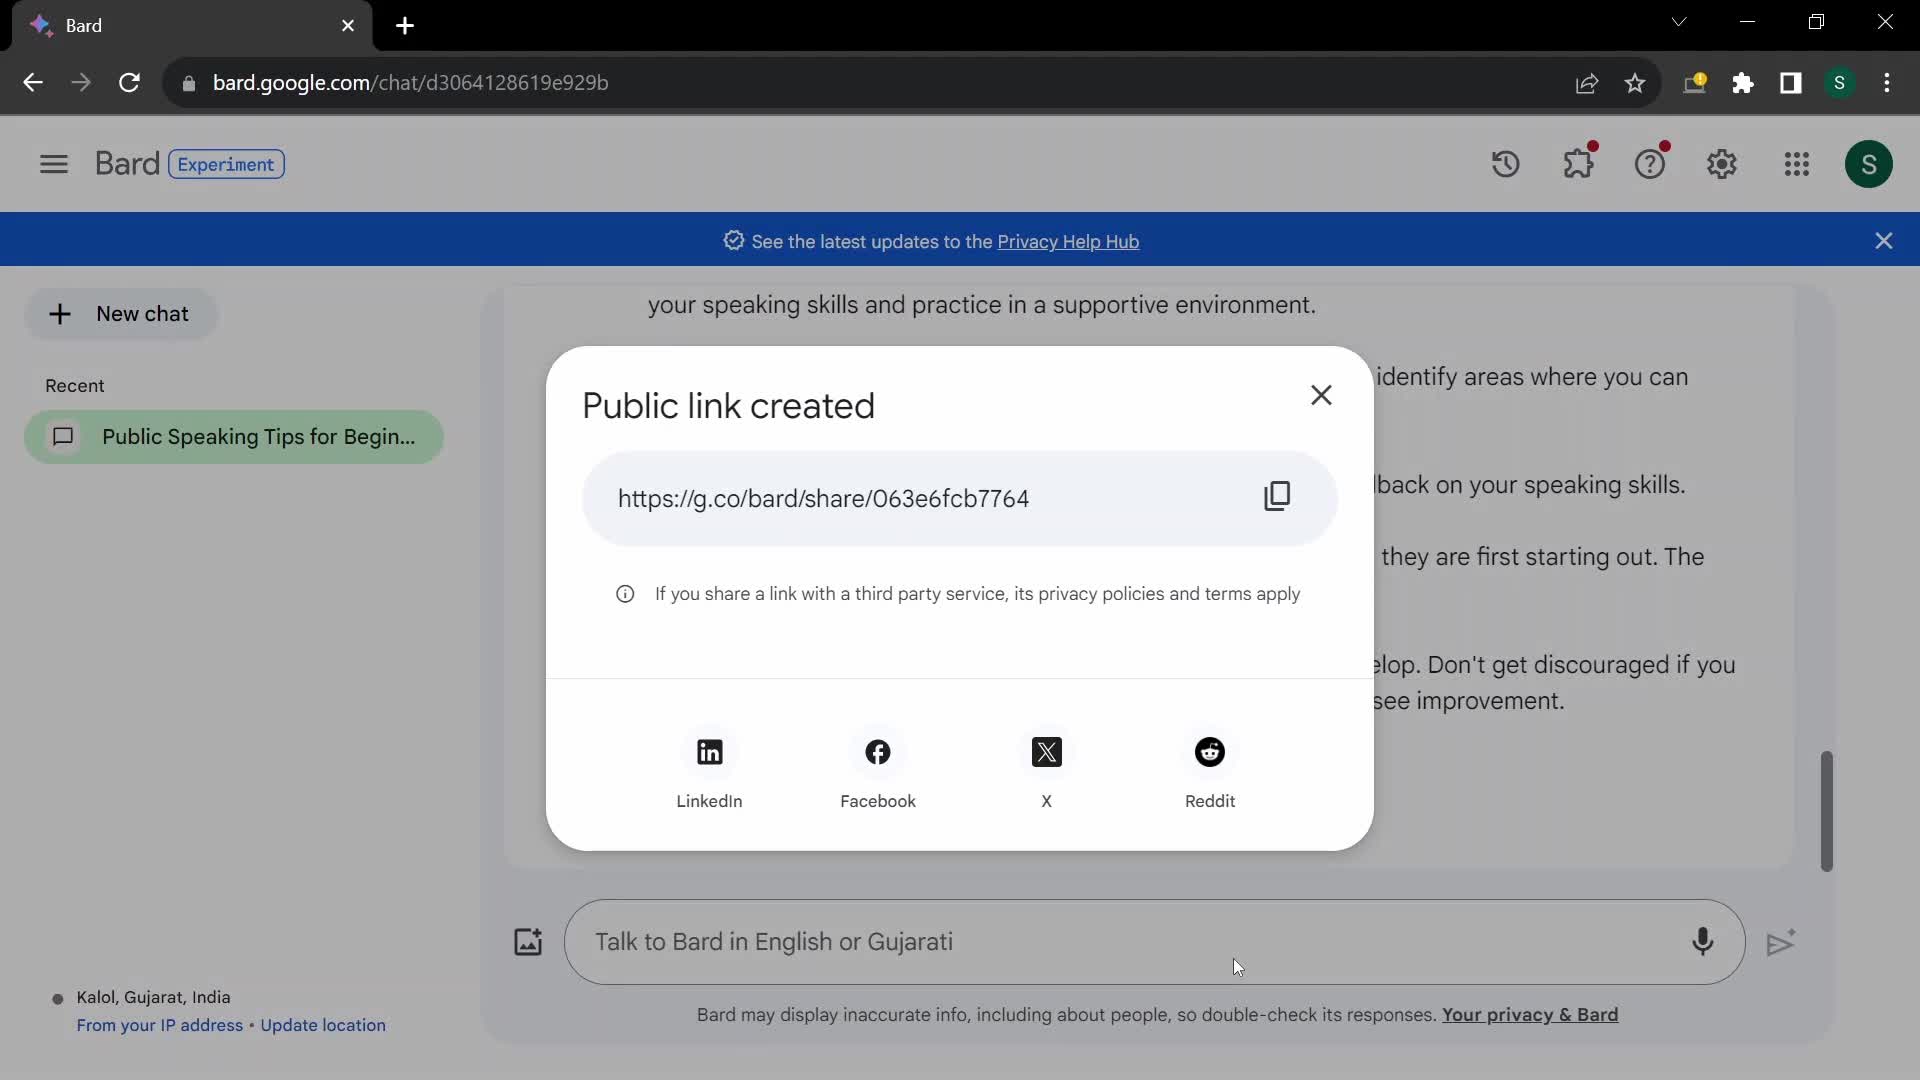1920x1080 pixels.
Task: Click the yellow-badged extension icon in toolbar
Action: (1694, 83)
